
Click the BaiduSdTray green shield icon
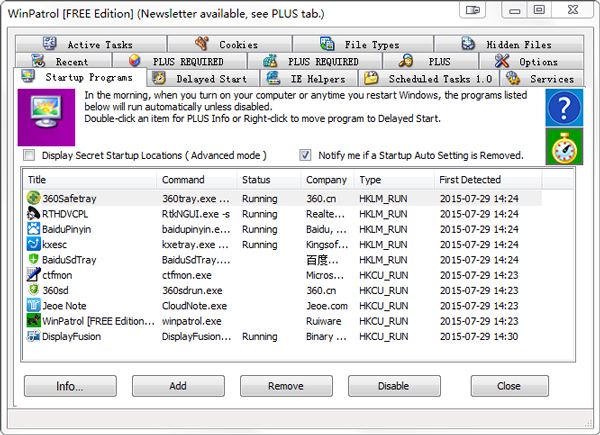click(33, 259)
